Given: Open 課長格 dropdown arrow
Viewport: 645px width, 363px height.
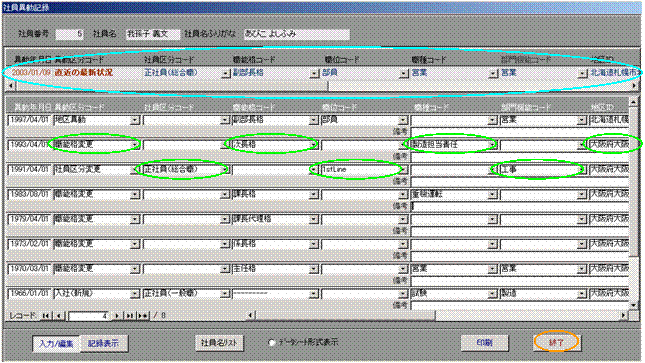Looking at the screenshot, I should [x=314, y=194].
